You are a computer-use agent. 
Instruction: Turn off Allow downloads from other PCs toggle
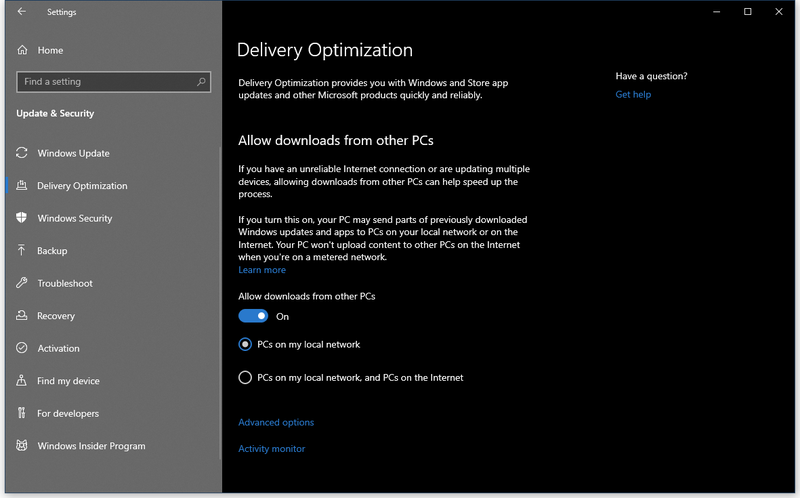pyautogui.click(x=253, y=316)
